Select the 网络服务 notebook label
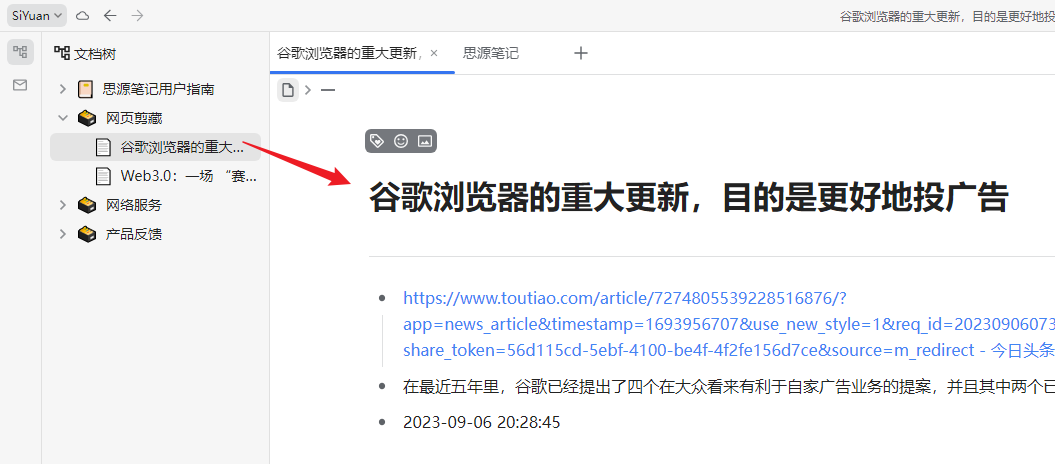 click(134, 204)
